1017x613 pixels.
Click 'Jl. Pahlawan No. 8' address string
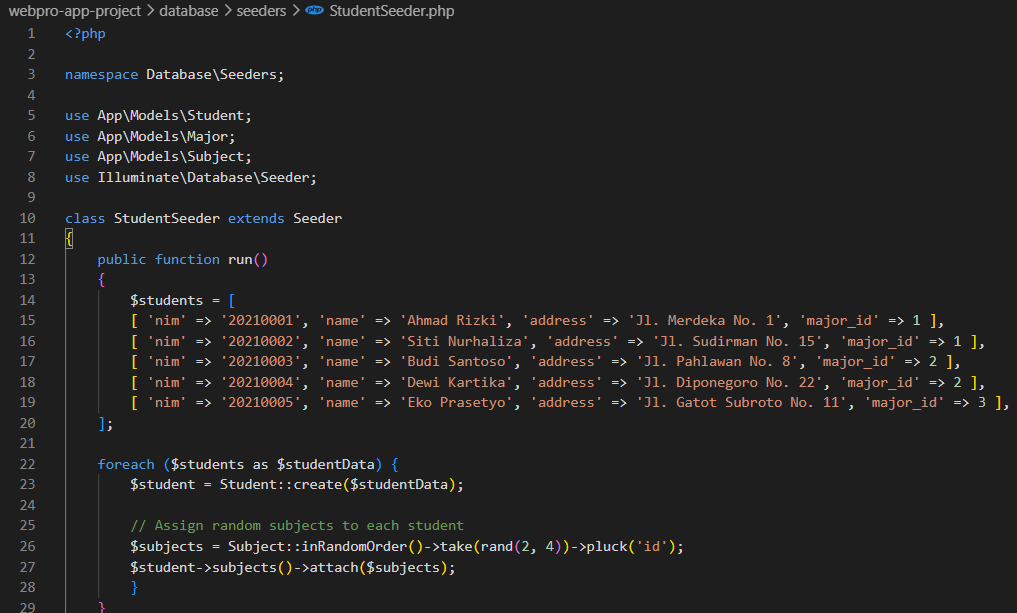pos(717,361)
